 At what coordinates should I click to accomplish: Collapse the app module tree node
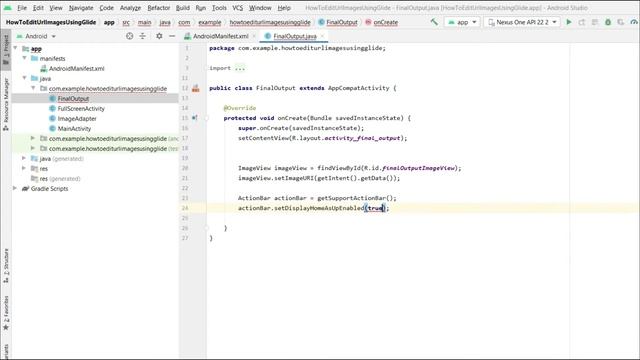(16, 48)
